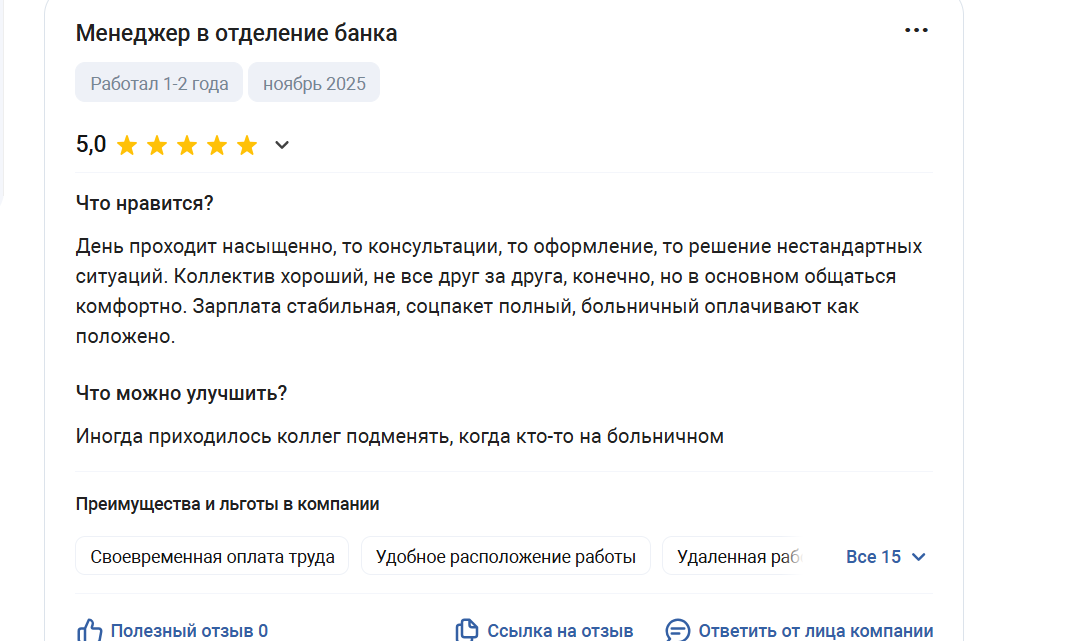Click the fourth yellow rating star

(217, 146)
